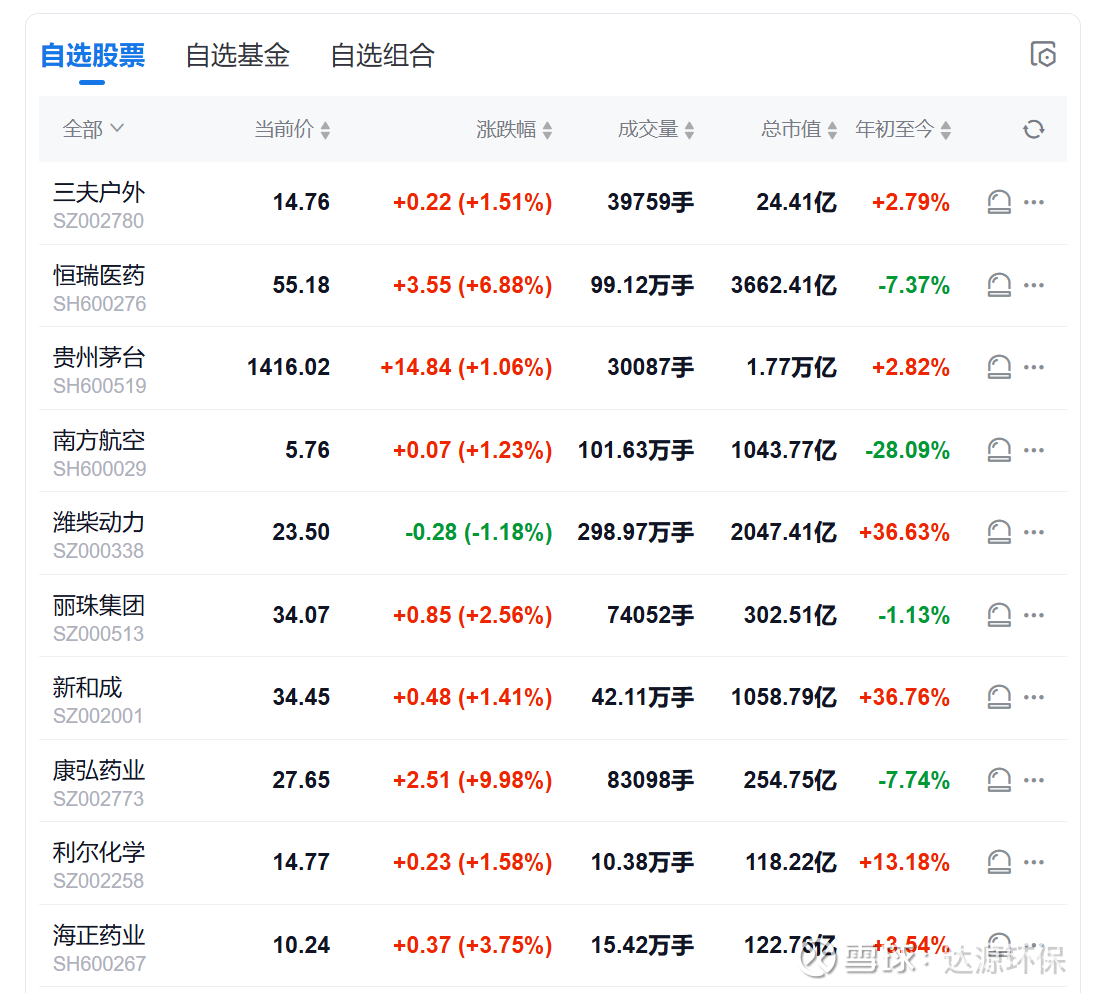Click market cap 302.51亿

pyautogui.click(x=790, y=615)
